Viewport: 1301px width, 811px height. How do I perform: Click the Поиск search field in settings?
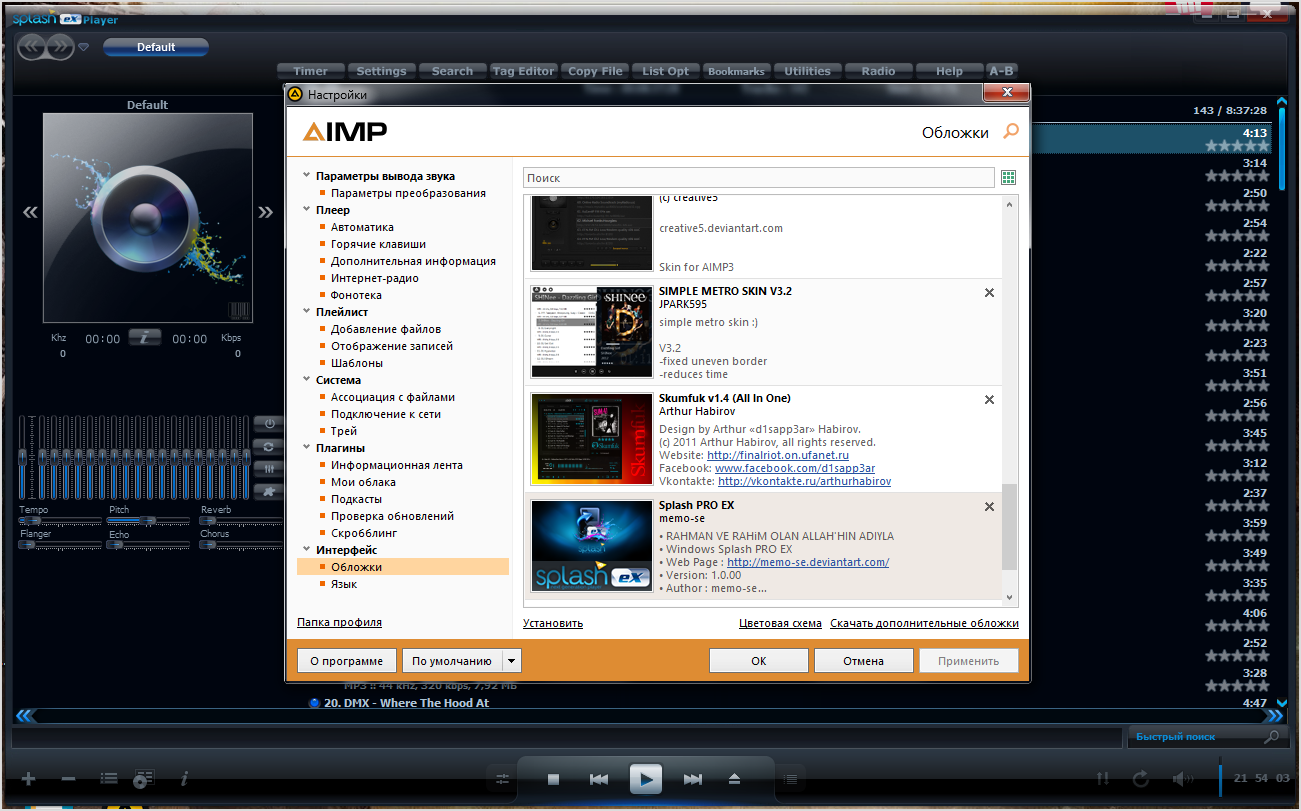759,177
